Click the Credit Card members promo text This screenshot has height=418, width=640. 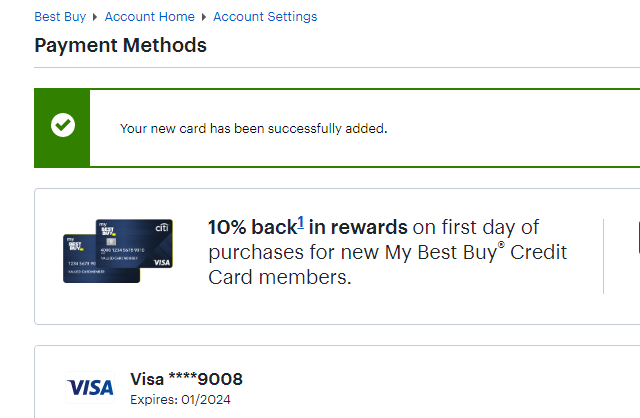click(280, 277)
